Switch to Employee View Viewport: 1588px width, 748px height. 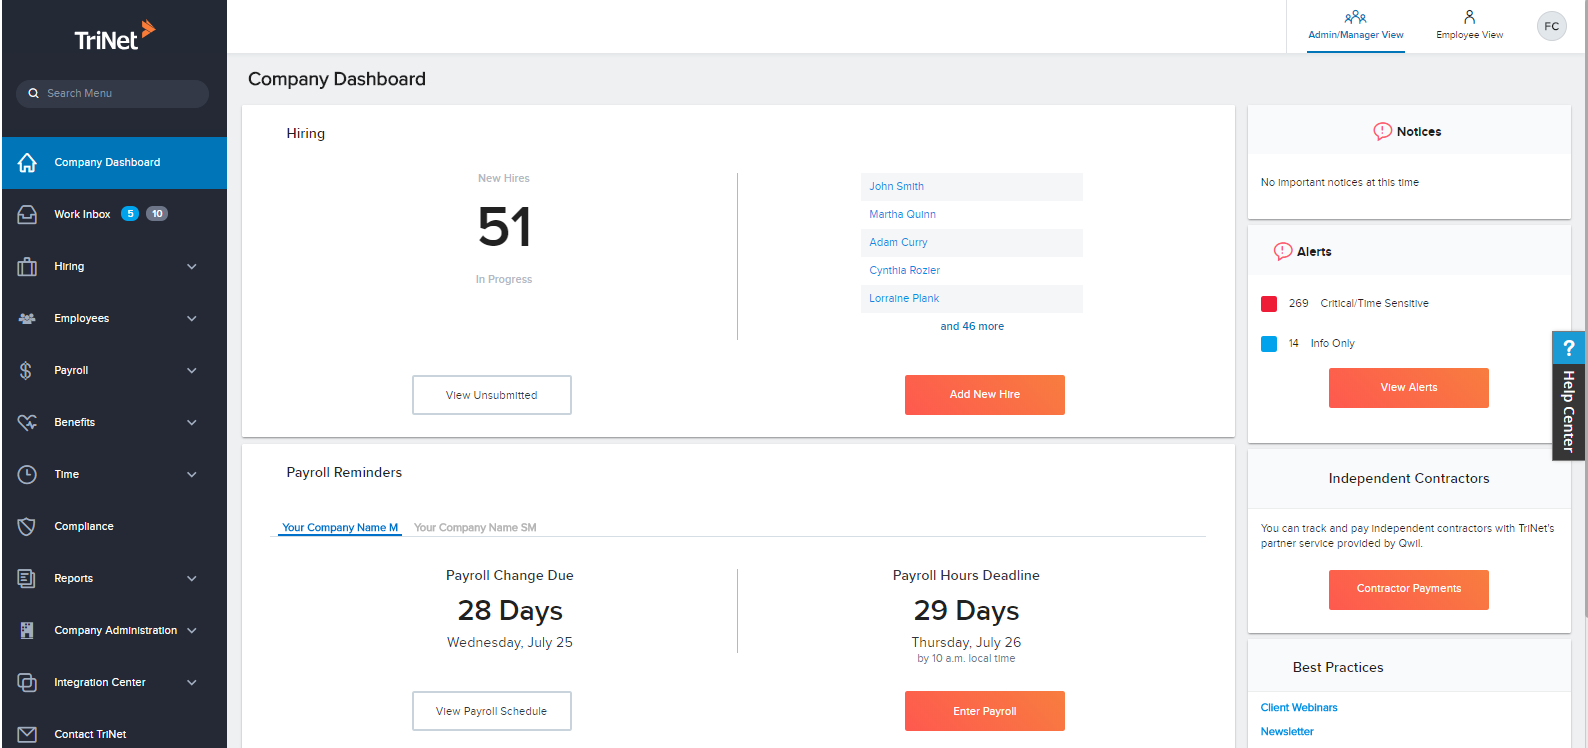(1469, 25)
